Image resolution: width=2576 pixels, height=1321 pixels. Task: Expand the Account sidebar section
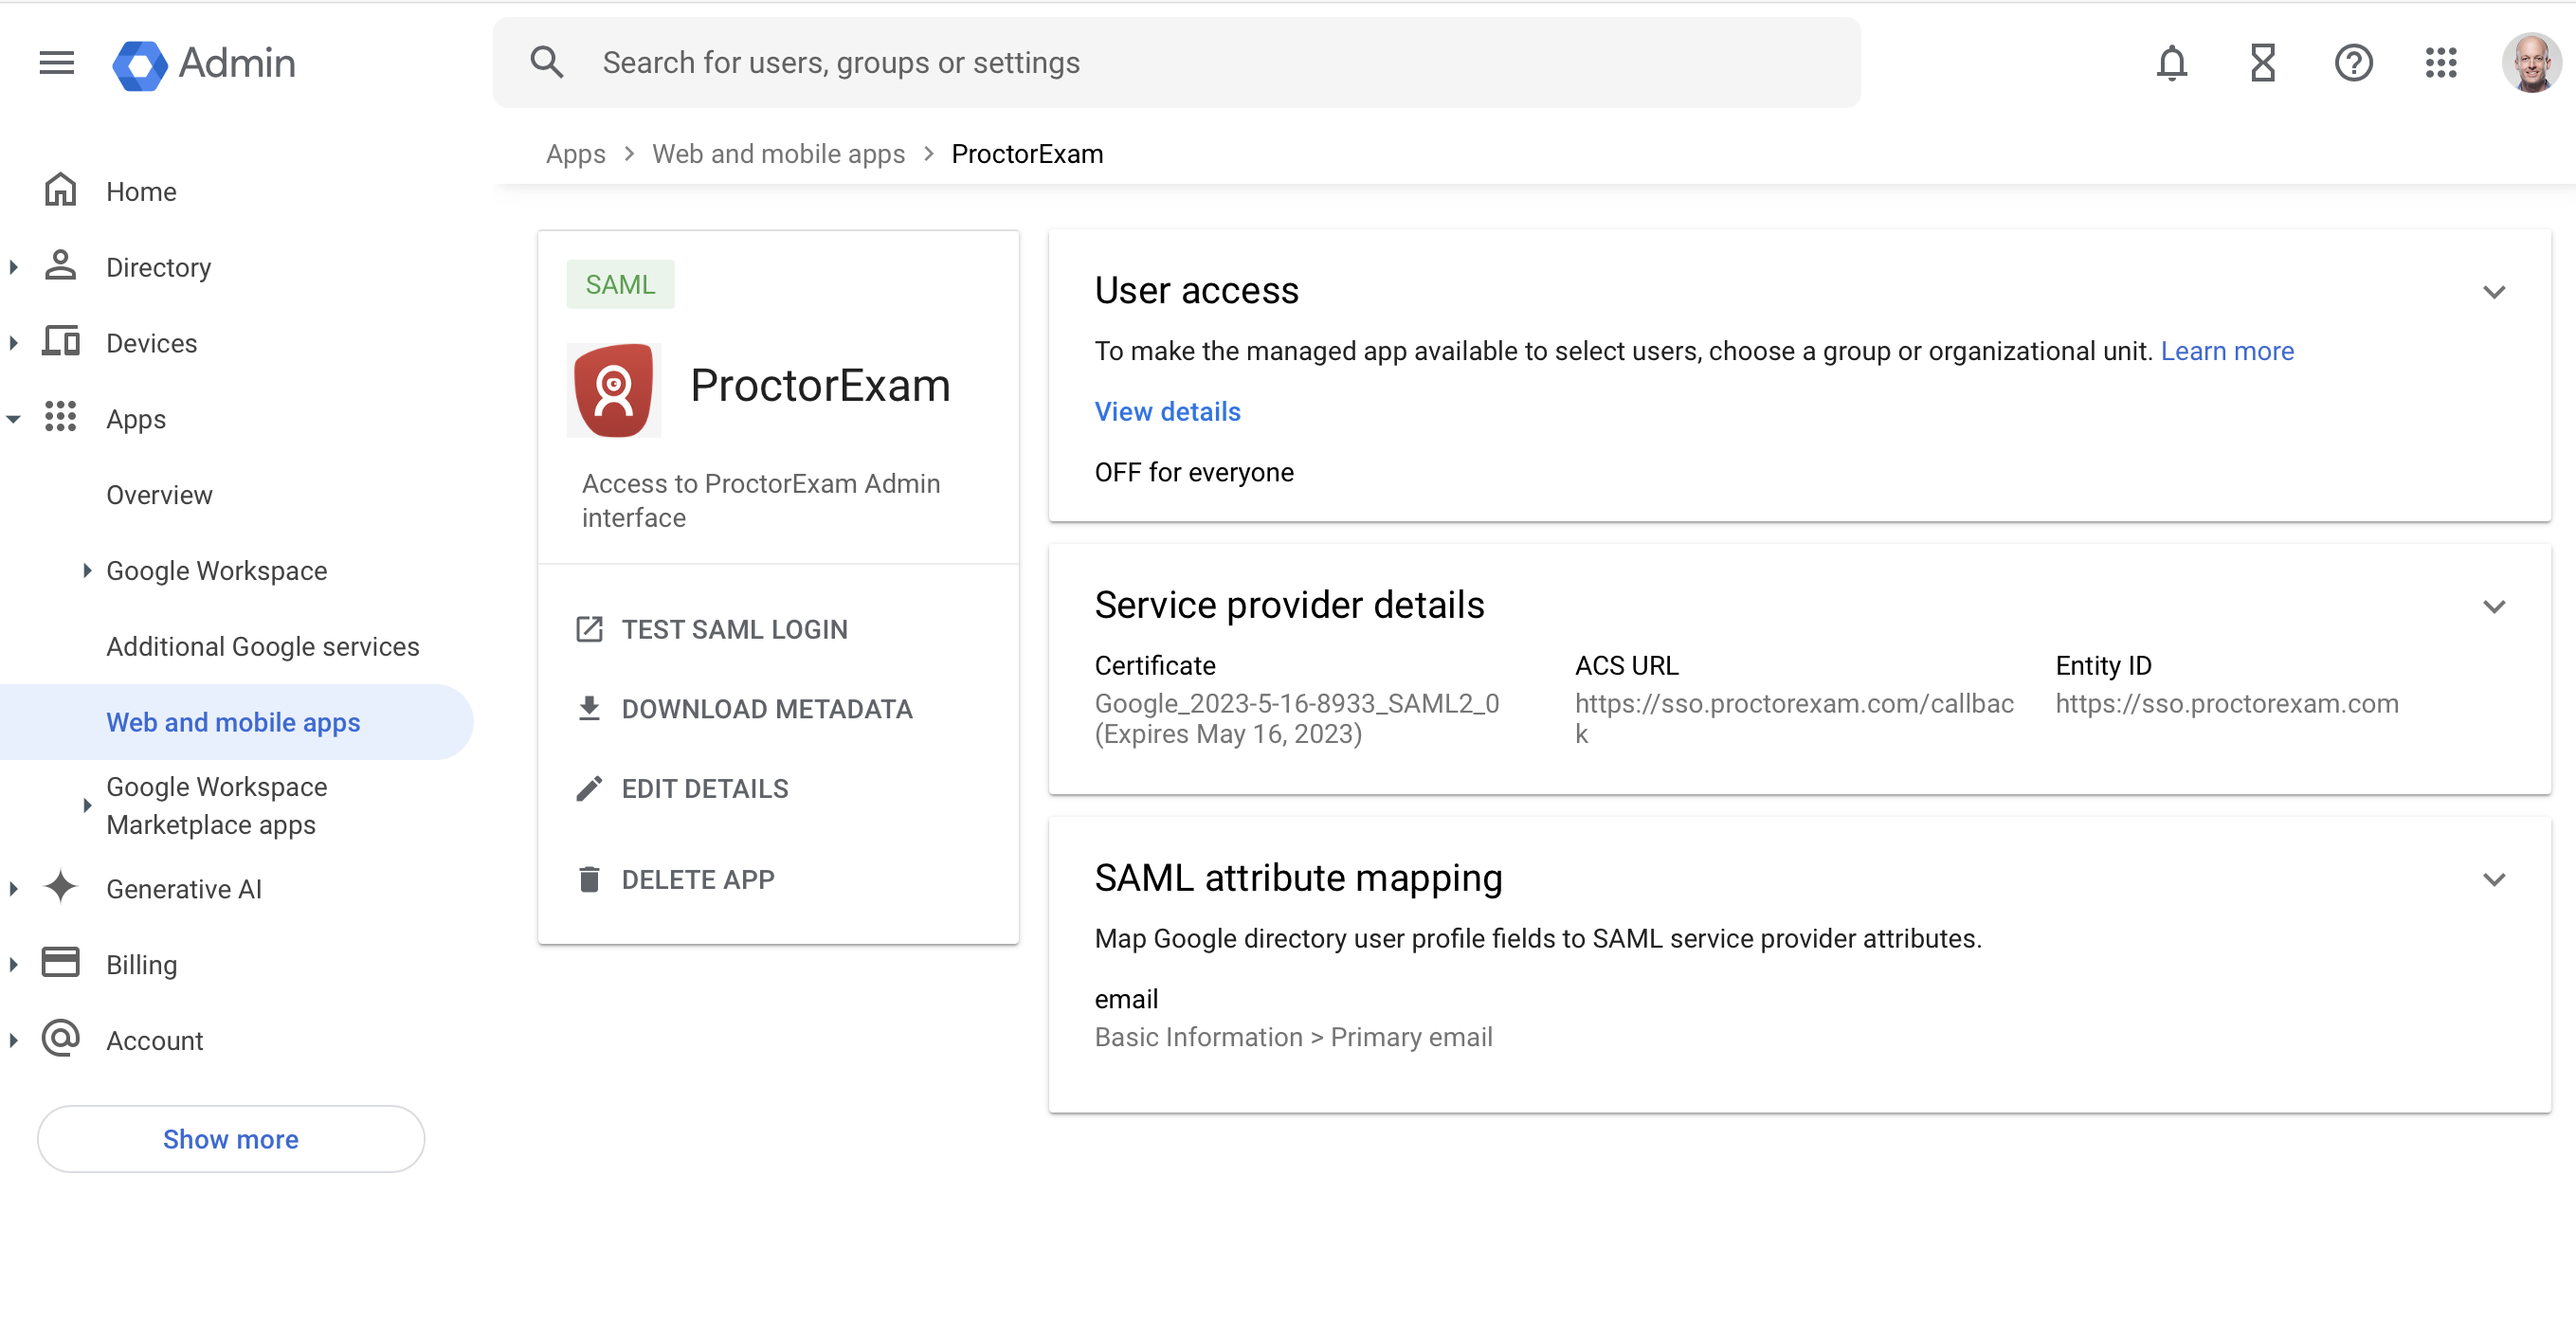13,1041
